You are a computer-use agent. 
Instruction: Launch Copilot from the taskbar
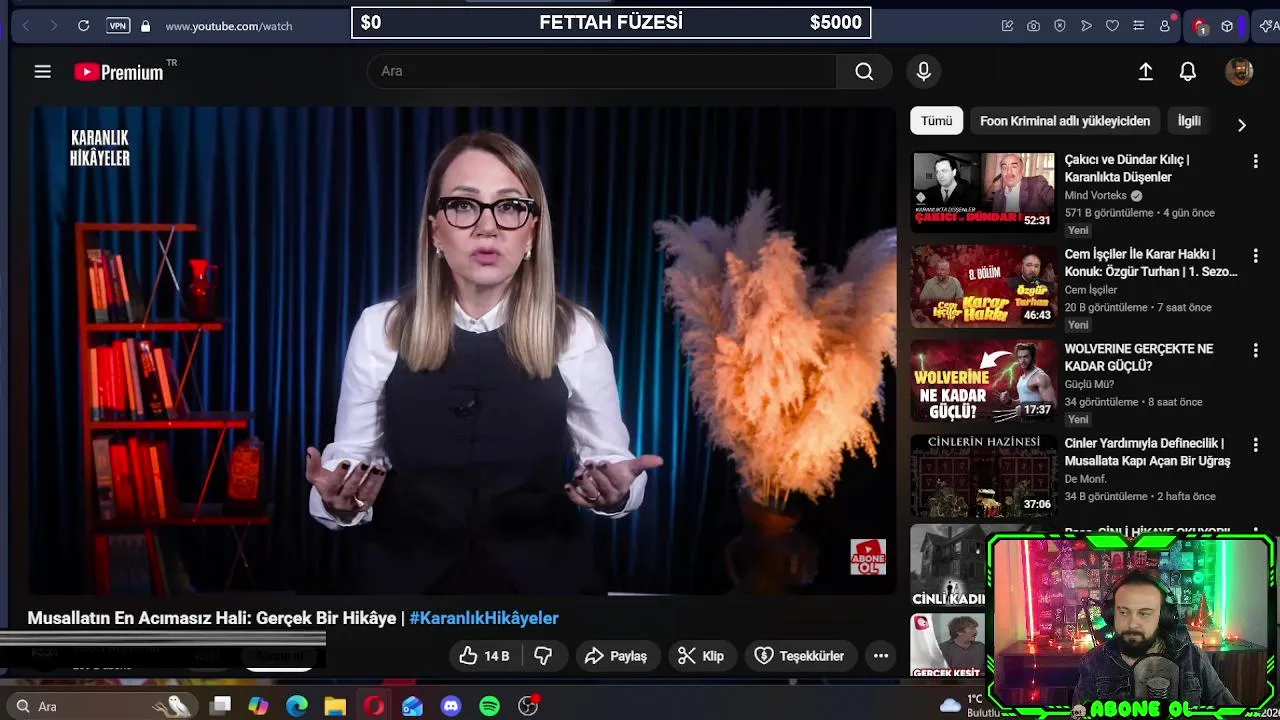click(x=259, y=706)
